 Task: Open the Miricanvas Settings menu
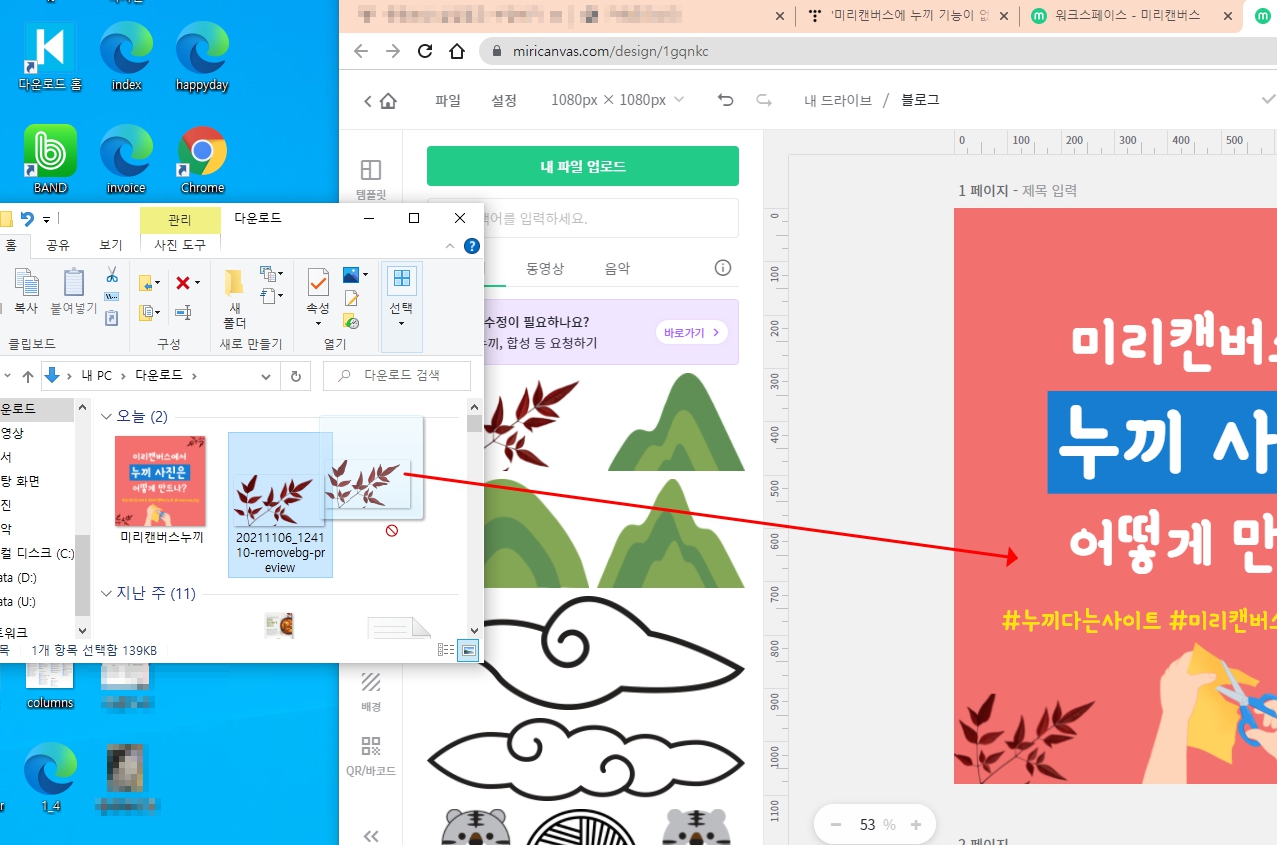(x=504, y=100)
